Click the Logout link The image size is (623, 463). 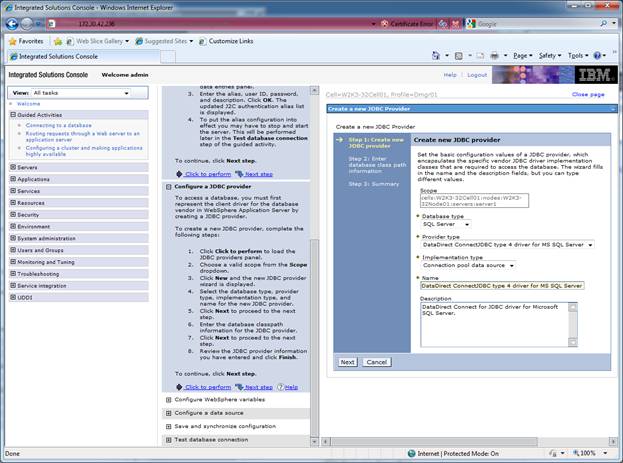pyautogui.click(x=476, y=75)
